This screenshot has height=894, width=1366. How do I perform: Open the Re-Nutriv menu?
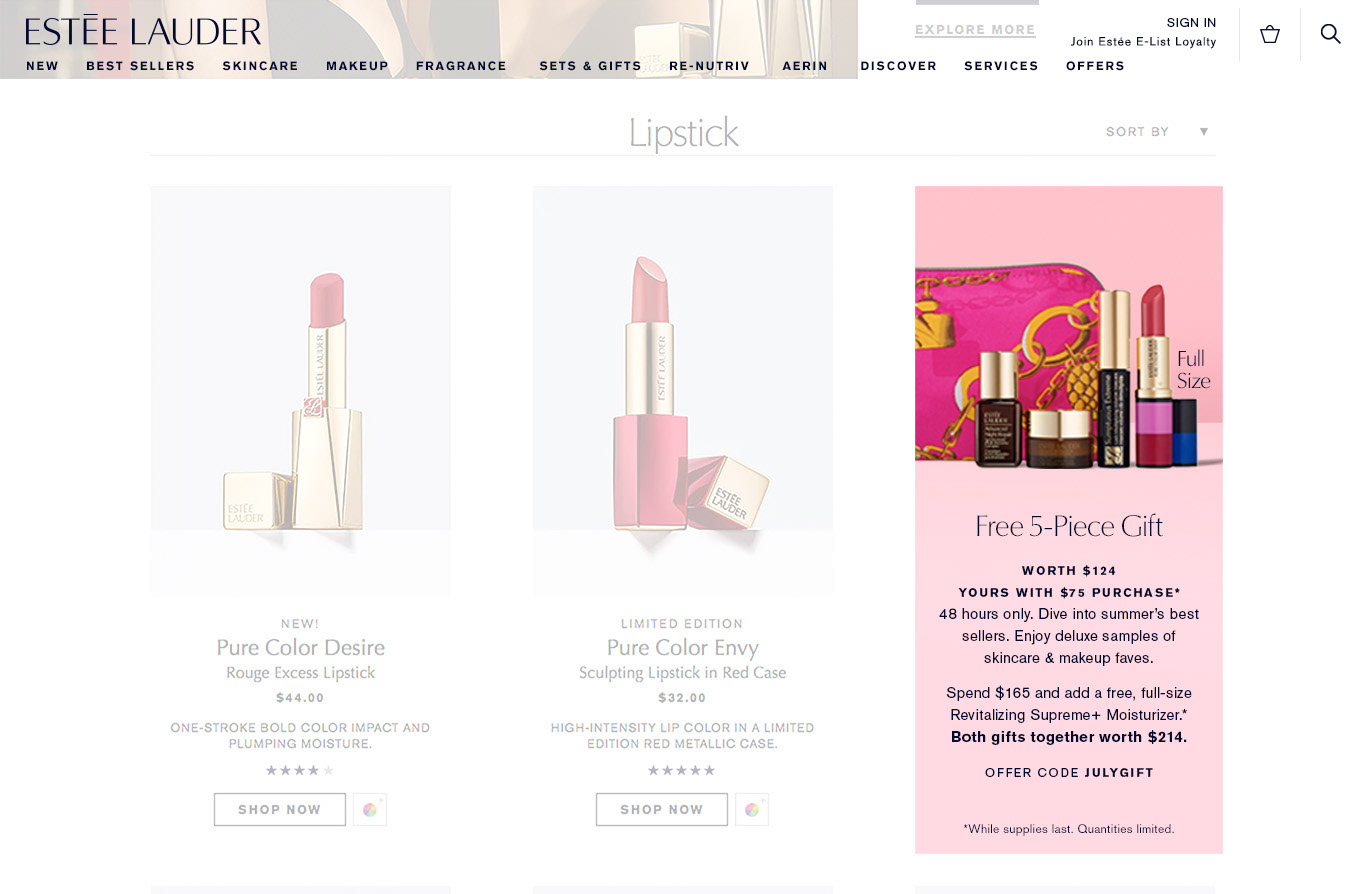[709, 66]
